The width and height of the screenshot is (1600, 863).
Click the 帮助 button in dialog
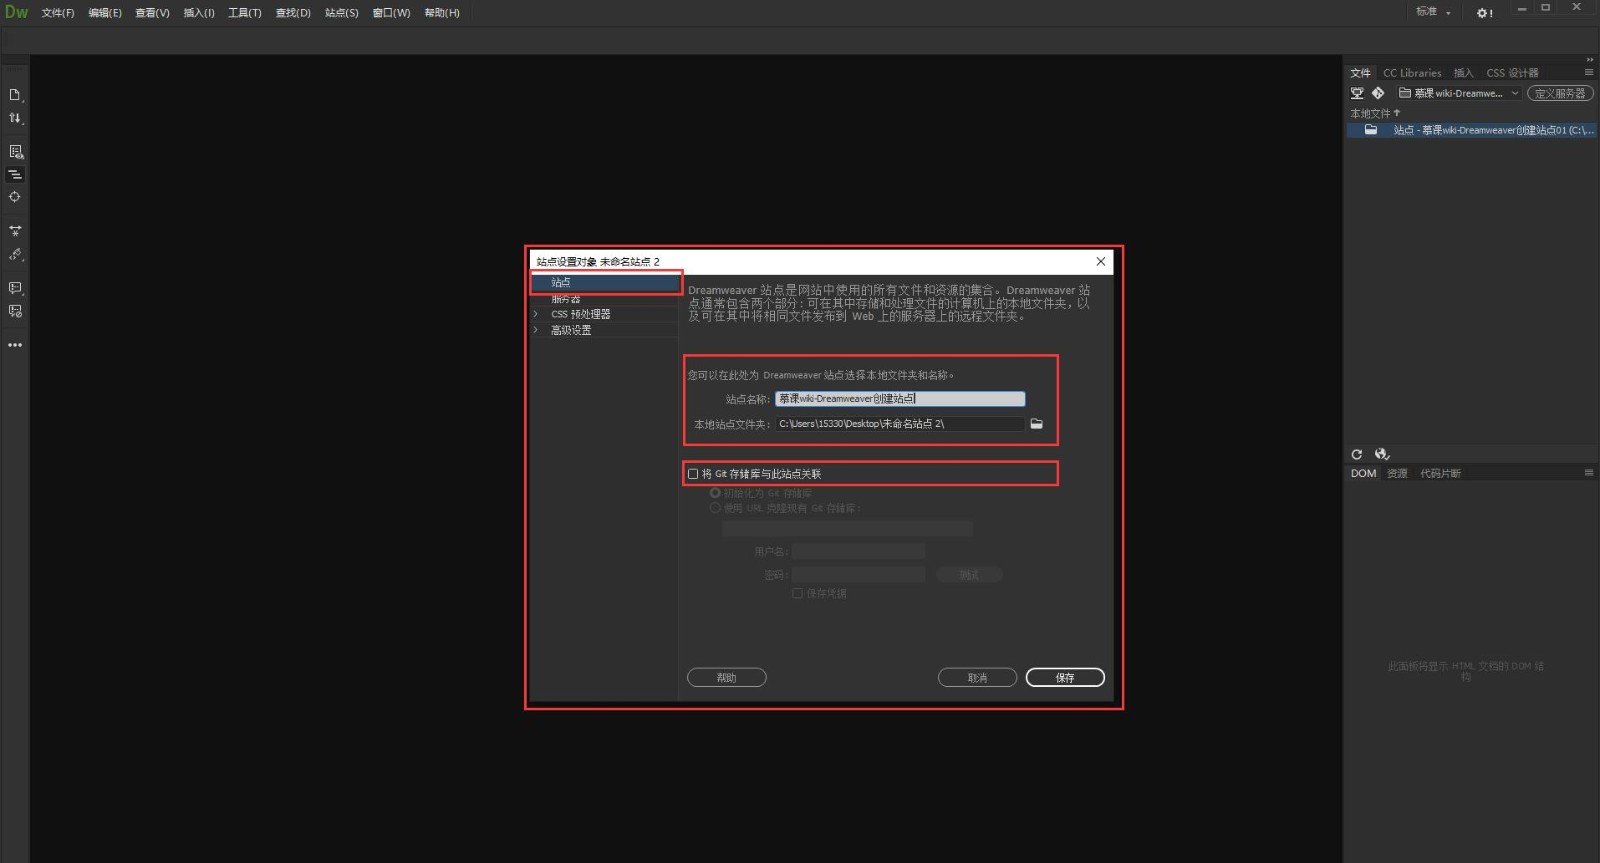tap(726, 678)
